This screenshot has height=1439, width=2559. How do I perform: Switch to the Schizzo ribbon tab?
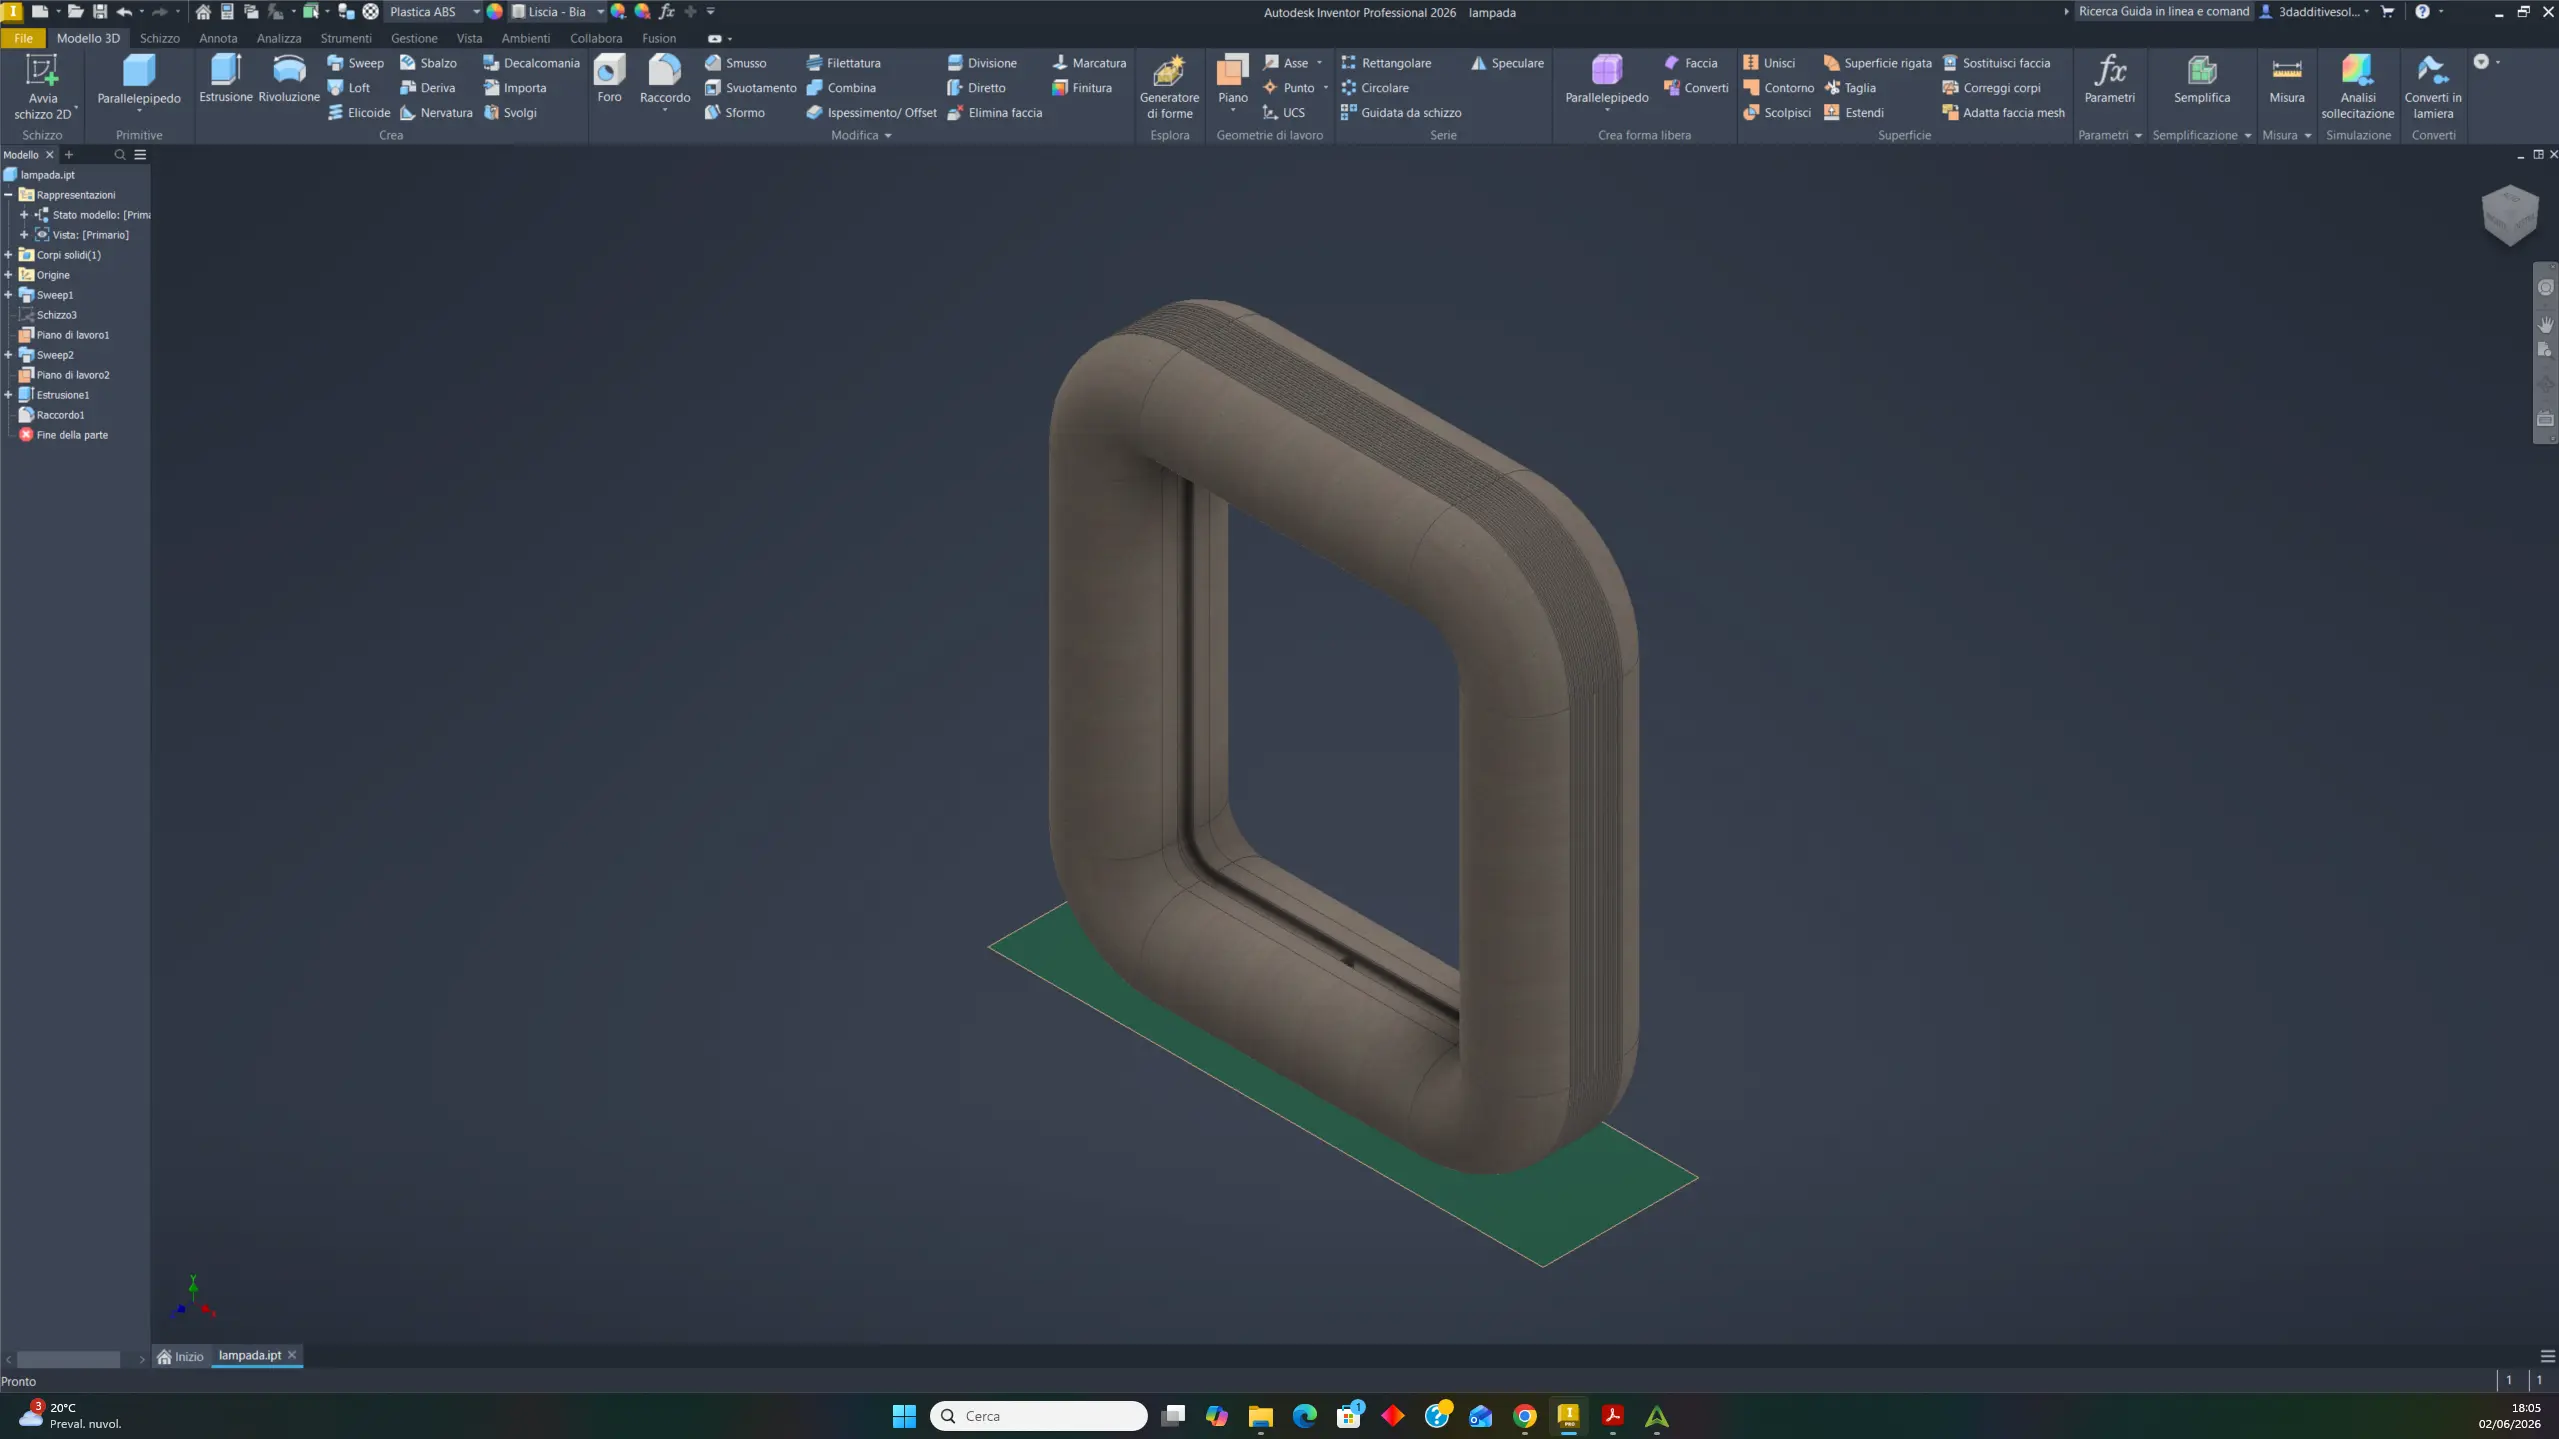159,38
